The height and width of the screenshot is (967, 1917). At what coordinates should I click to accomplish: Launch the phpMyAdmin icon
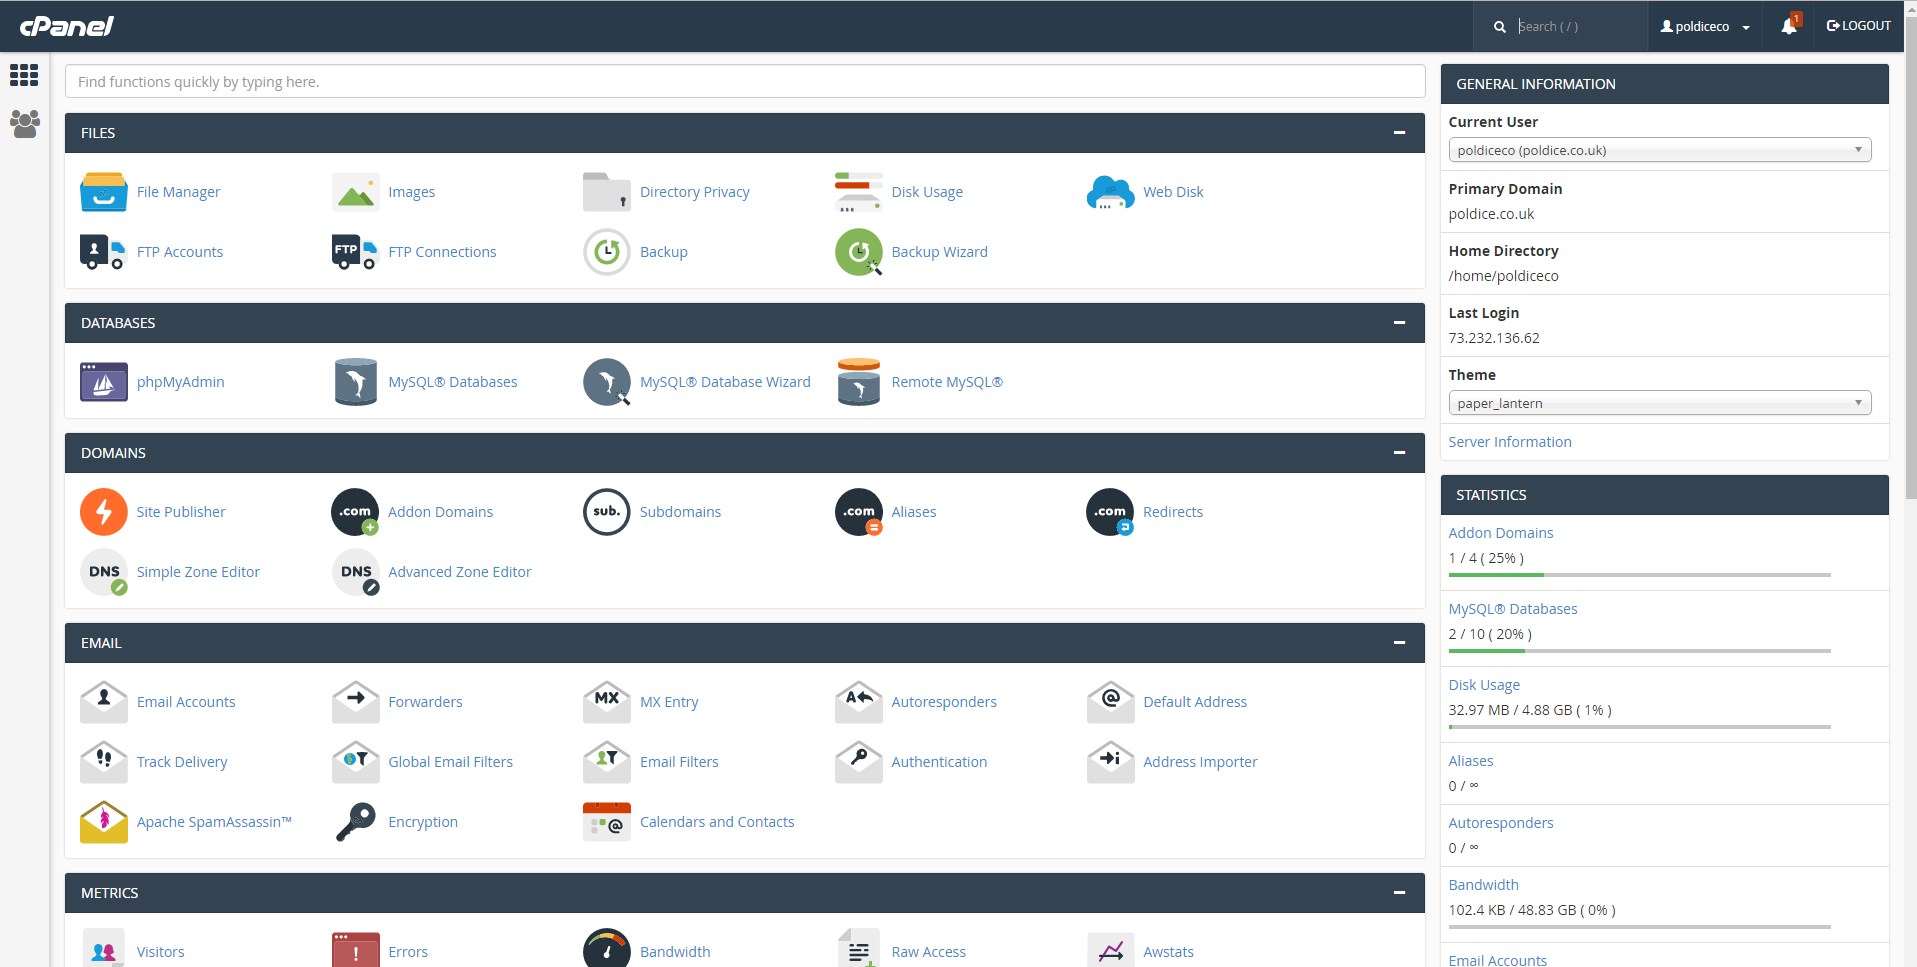pos(103,382)
